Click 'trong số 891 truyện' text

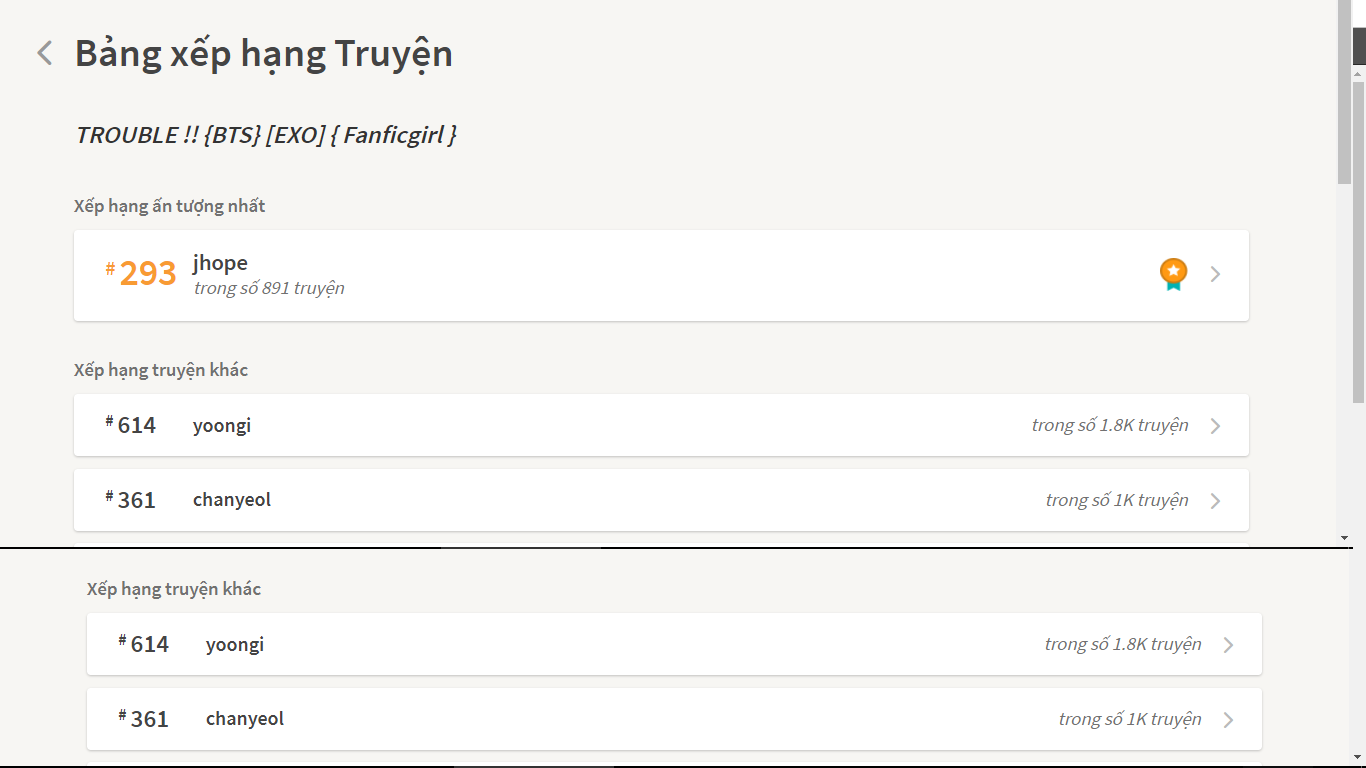click(x=269, y=288)
